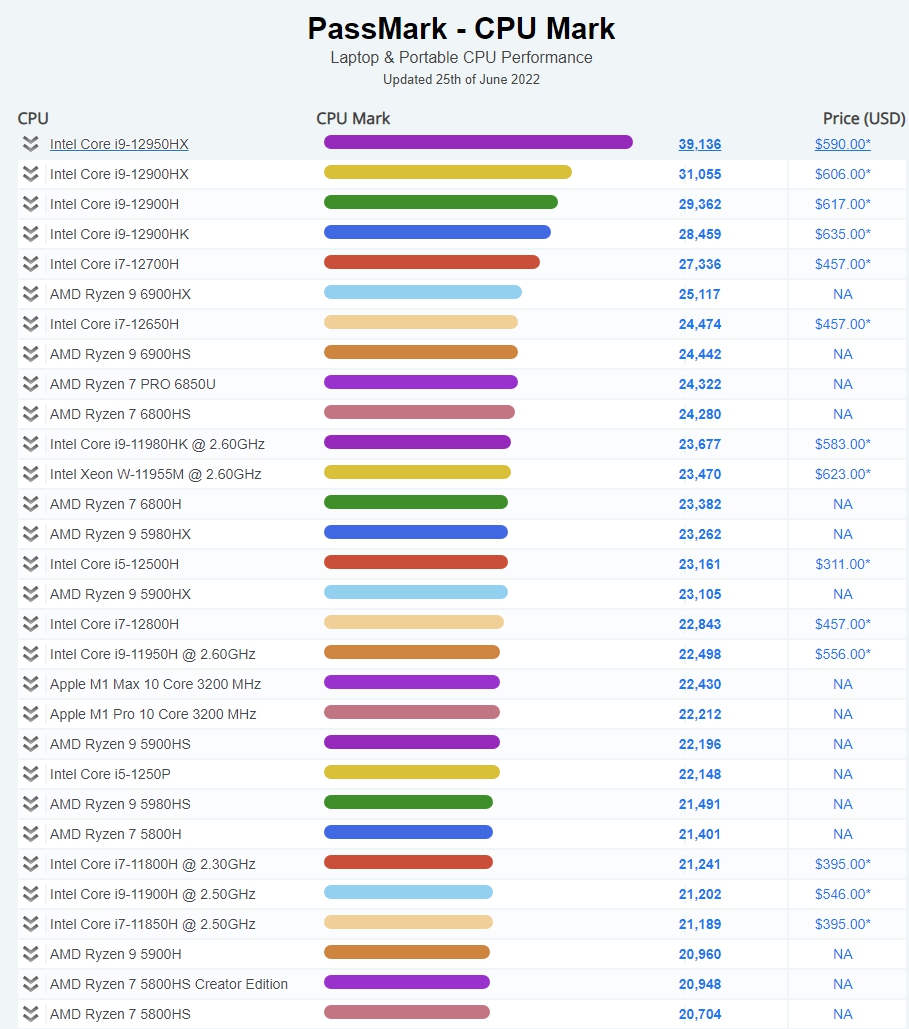Open AMD Ryzen 9 5980HS link
Screen dimensions: 909x1029
click(x=120, y=805)
